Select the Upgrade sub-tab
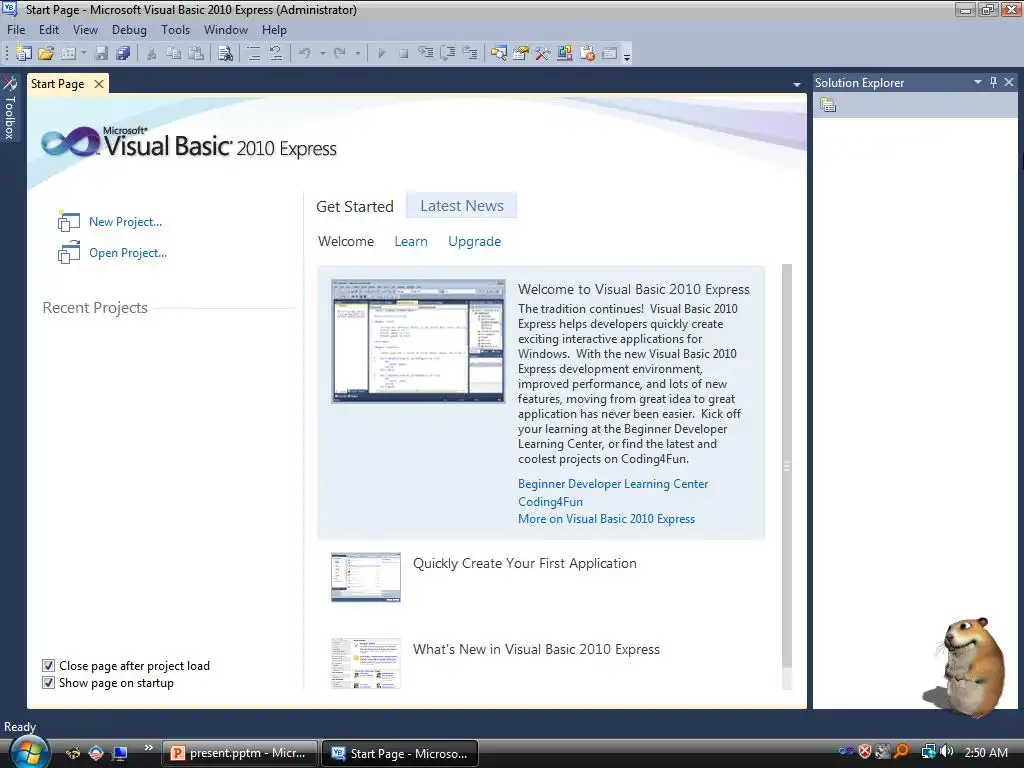The width and height of the screenshot is (1024, 768). pos(475,242)
